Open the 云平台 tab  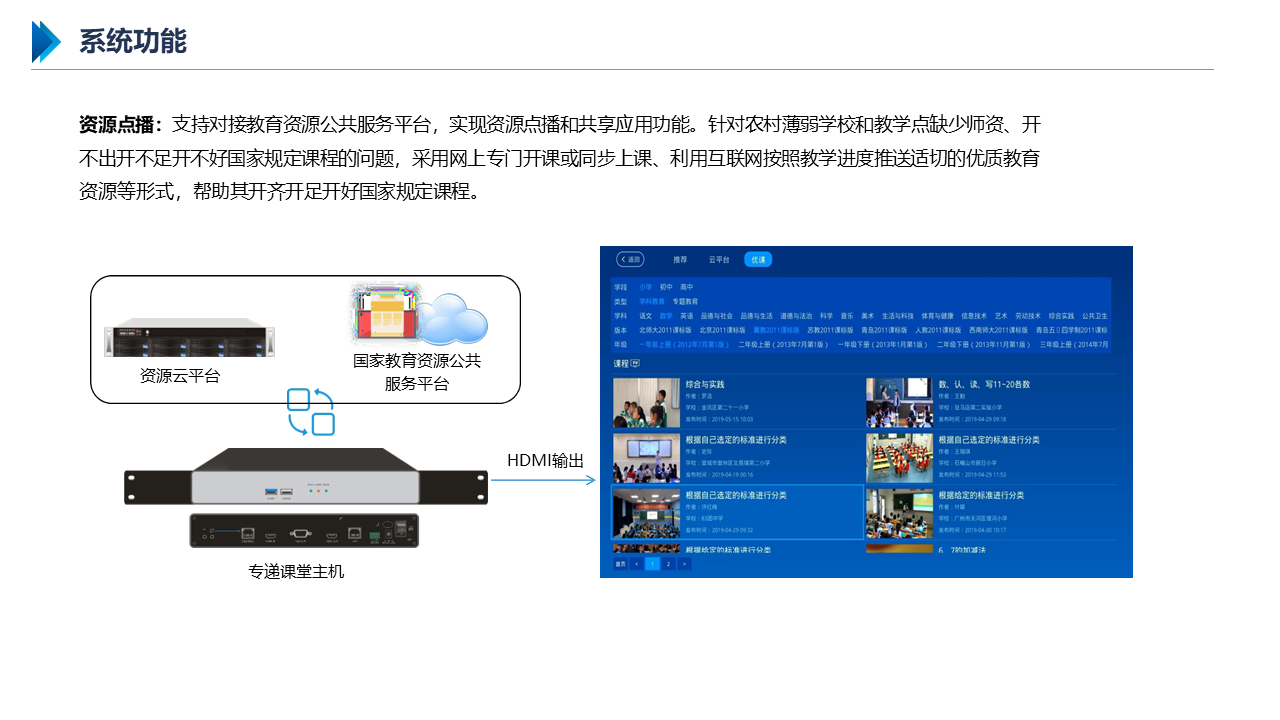(719, 259)
